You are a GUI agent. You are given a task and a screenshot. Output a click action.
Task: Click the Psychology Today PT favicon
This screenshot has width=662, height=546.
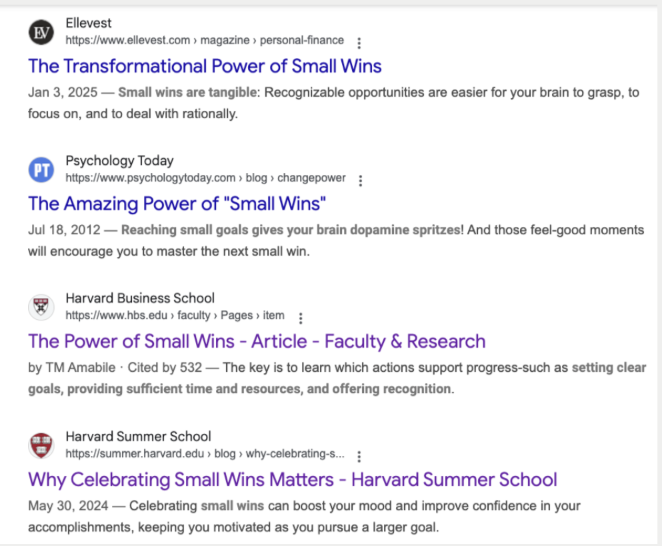(x=41, y=170)
